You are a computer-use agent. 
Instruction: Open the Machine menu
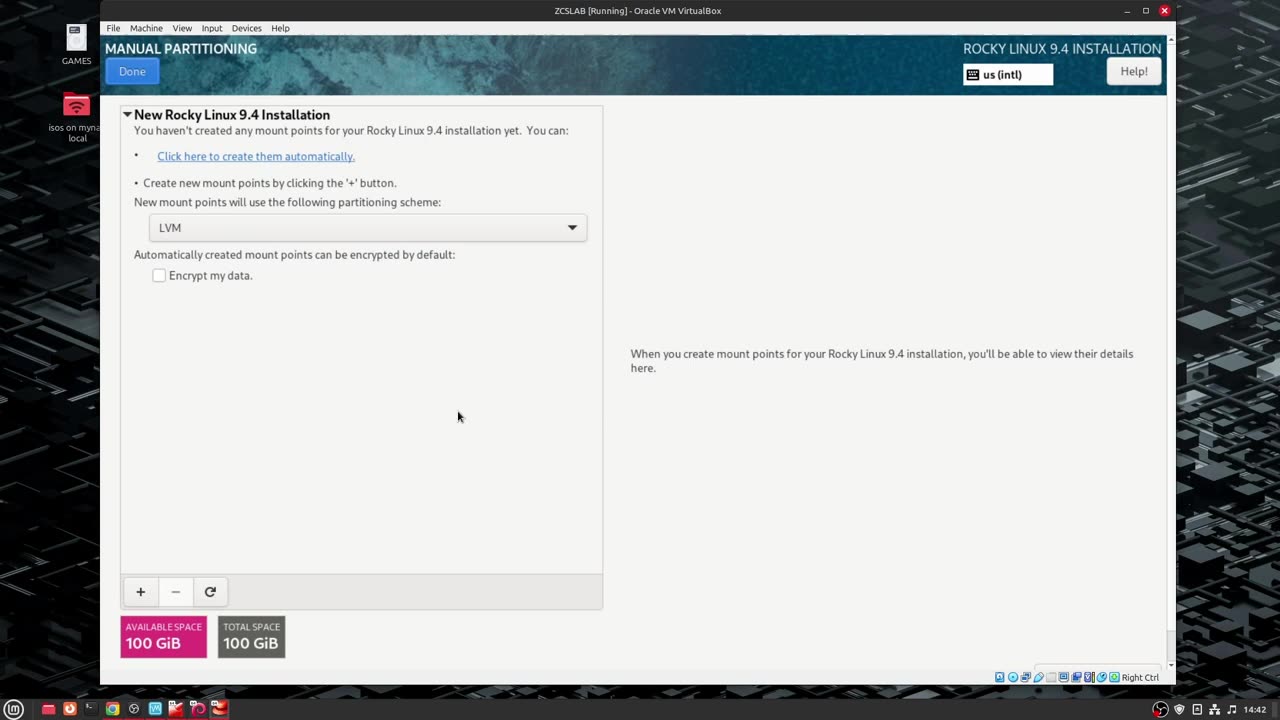(x=146, y=28)
